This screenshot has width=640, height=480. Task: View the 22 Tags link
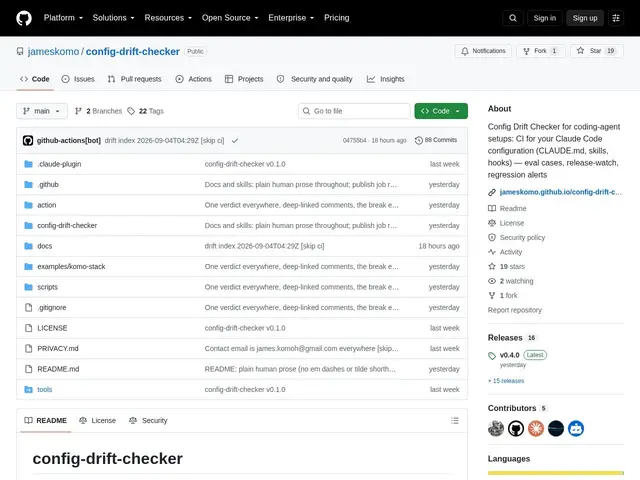pyautogui.click(x=145, y=111)
